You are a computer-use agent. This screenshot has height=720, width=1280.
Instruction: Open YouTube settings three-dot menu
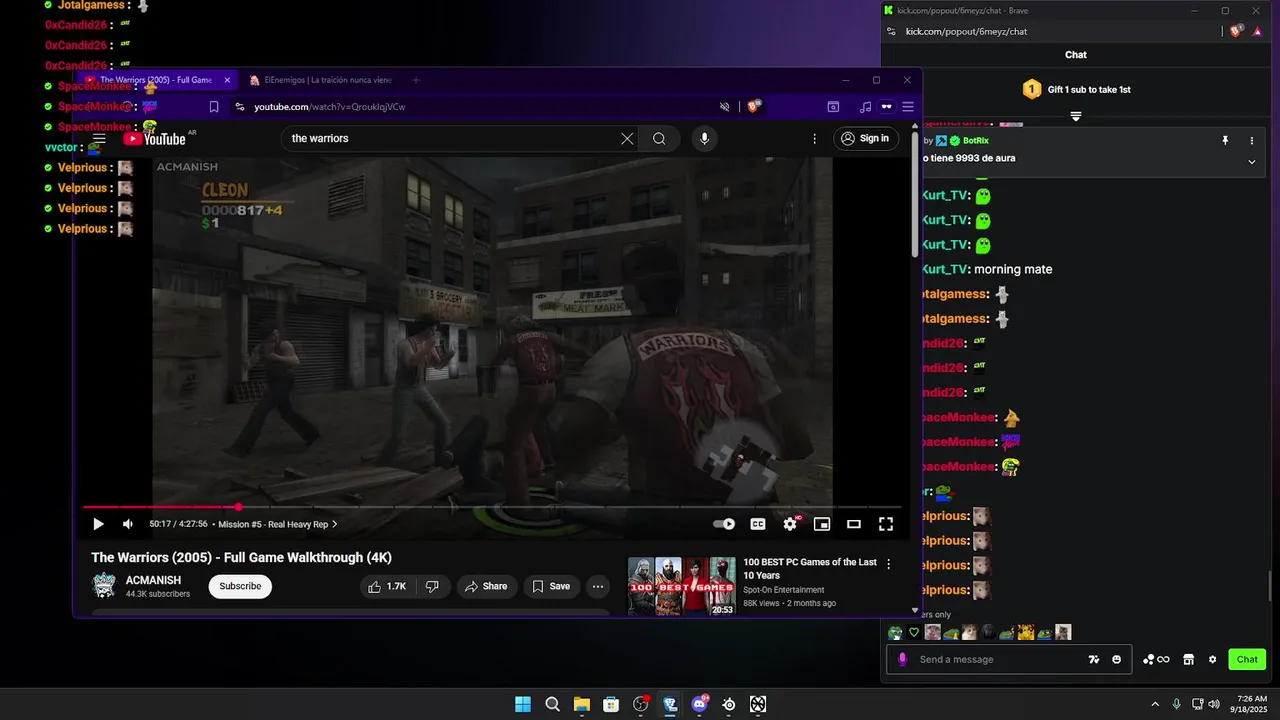click(x=815, y=139)
